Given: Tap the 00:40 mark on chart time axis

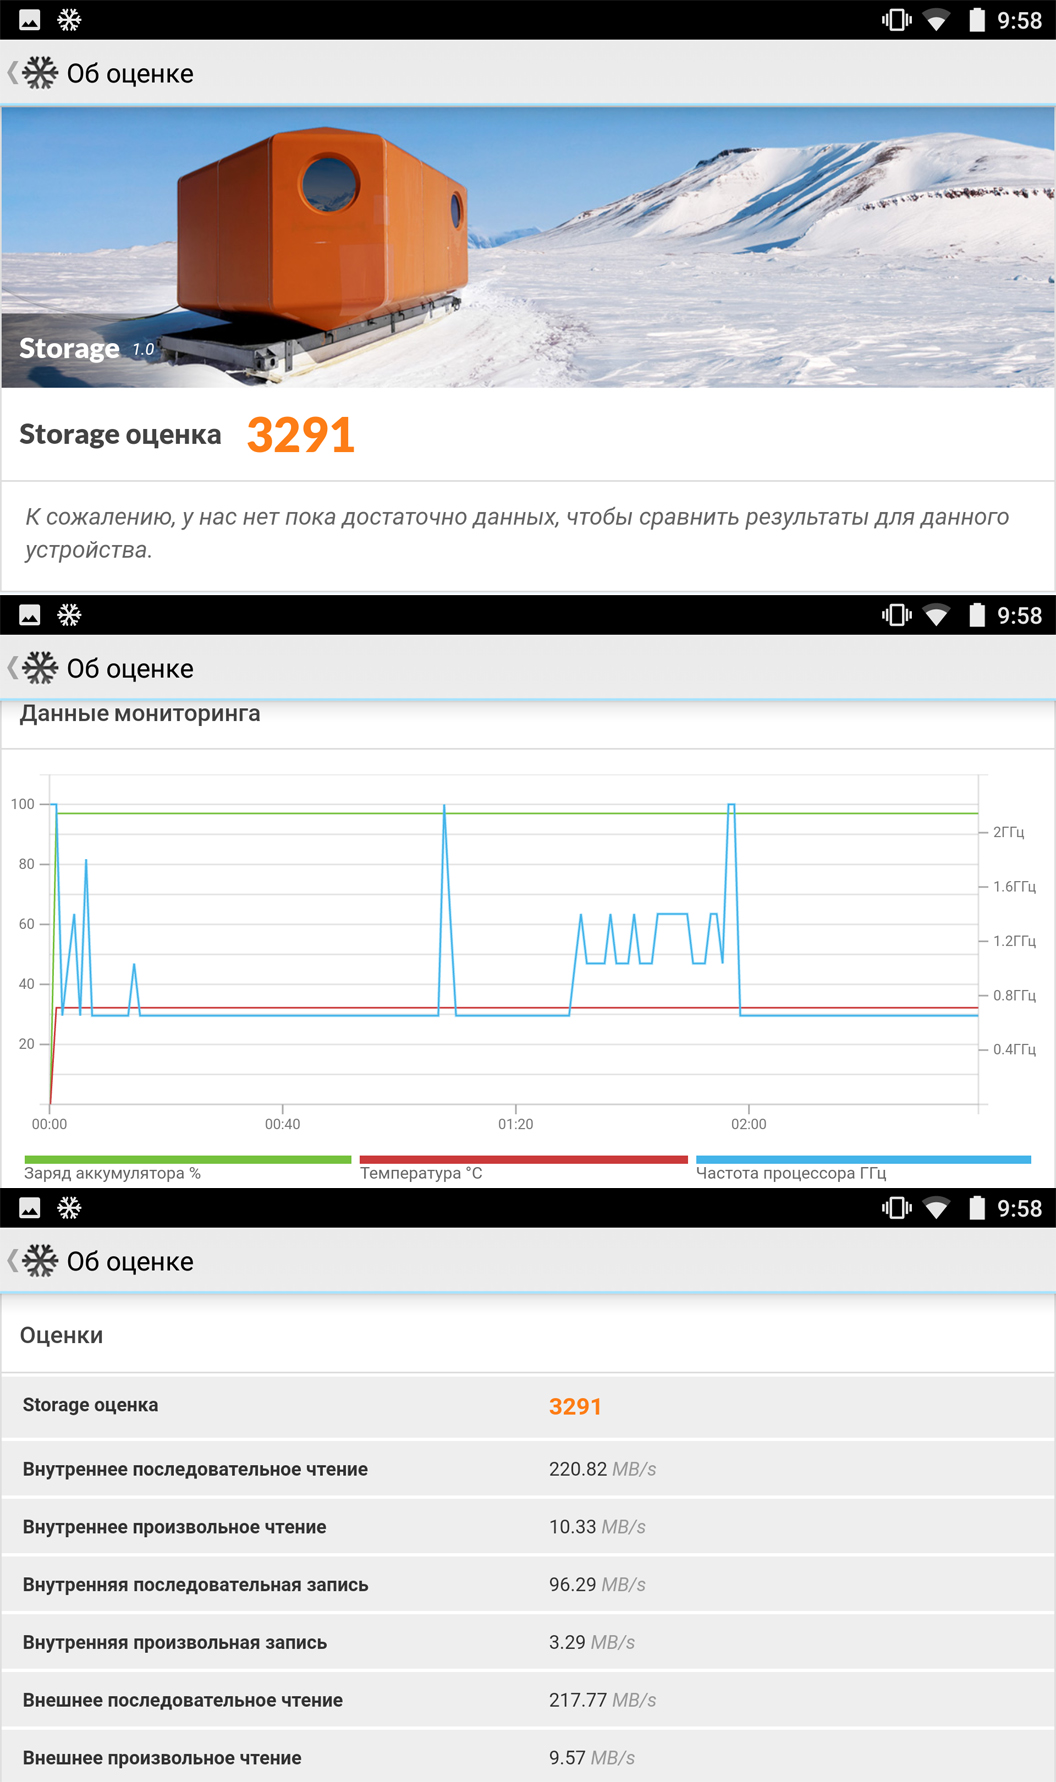Looking at the screenshot, I should click(283, 1124).
